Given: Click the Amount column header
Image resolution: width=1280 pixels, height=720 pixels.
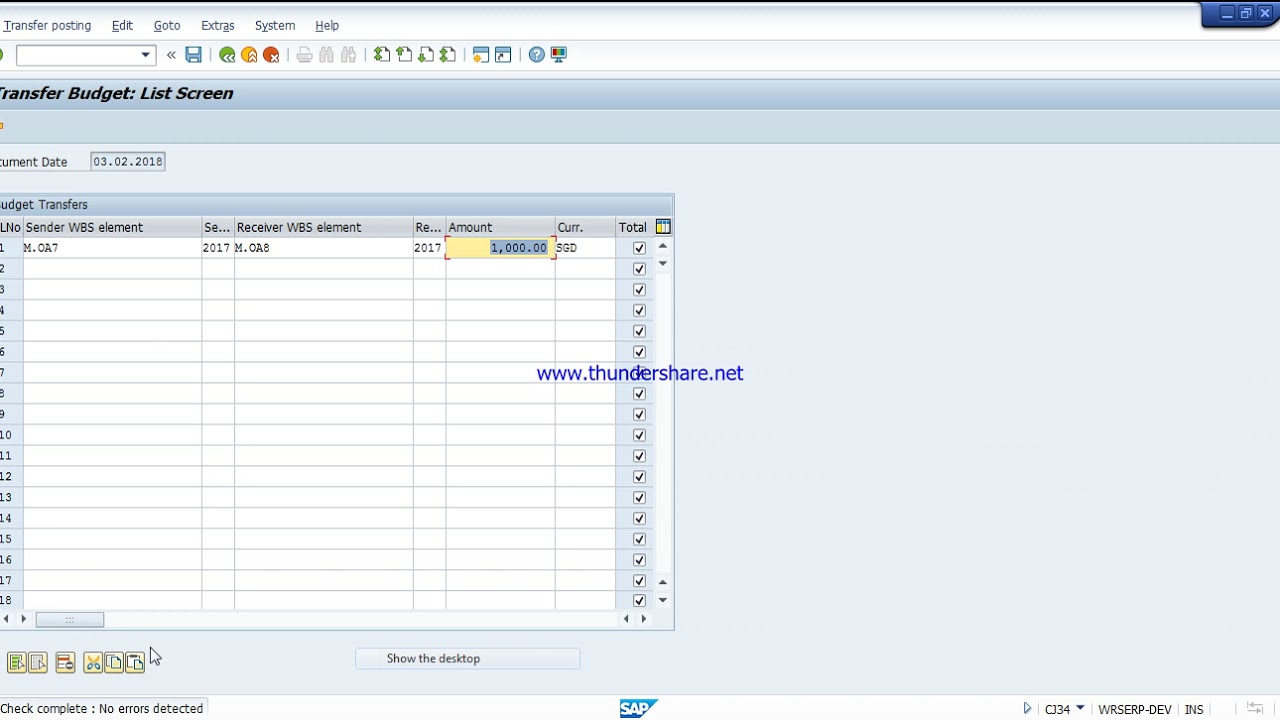Looking at the screenshot, I should tap(500, 227).
